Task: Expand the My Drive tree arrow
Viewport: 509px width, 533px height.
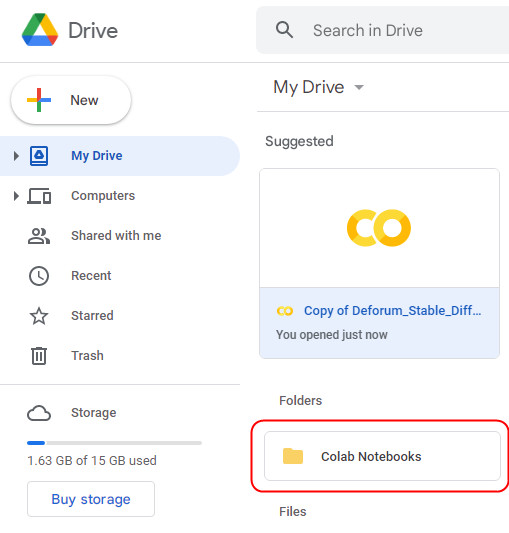Action: (x=16, y=156)
